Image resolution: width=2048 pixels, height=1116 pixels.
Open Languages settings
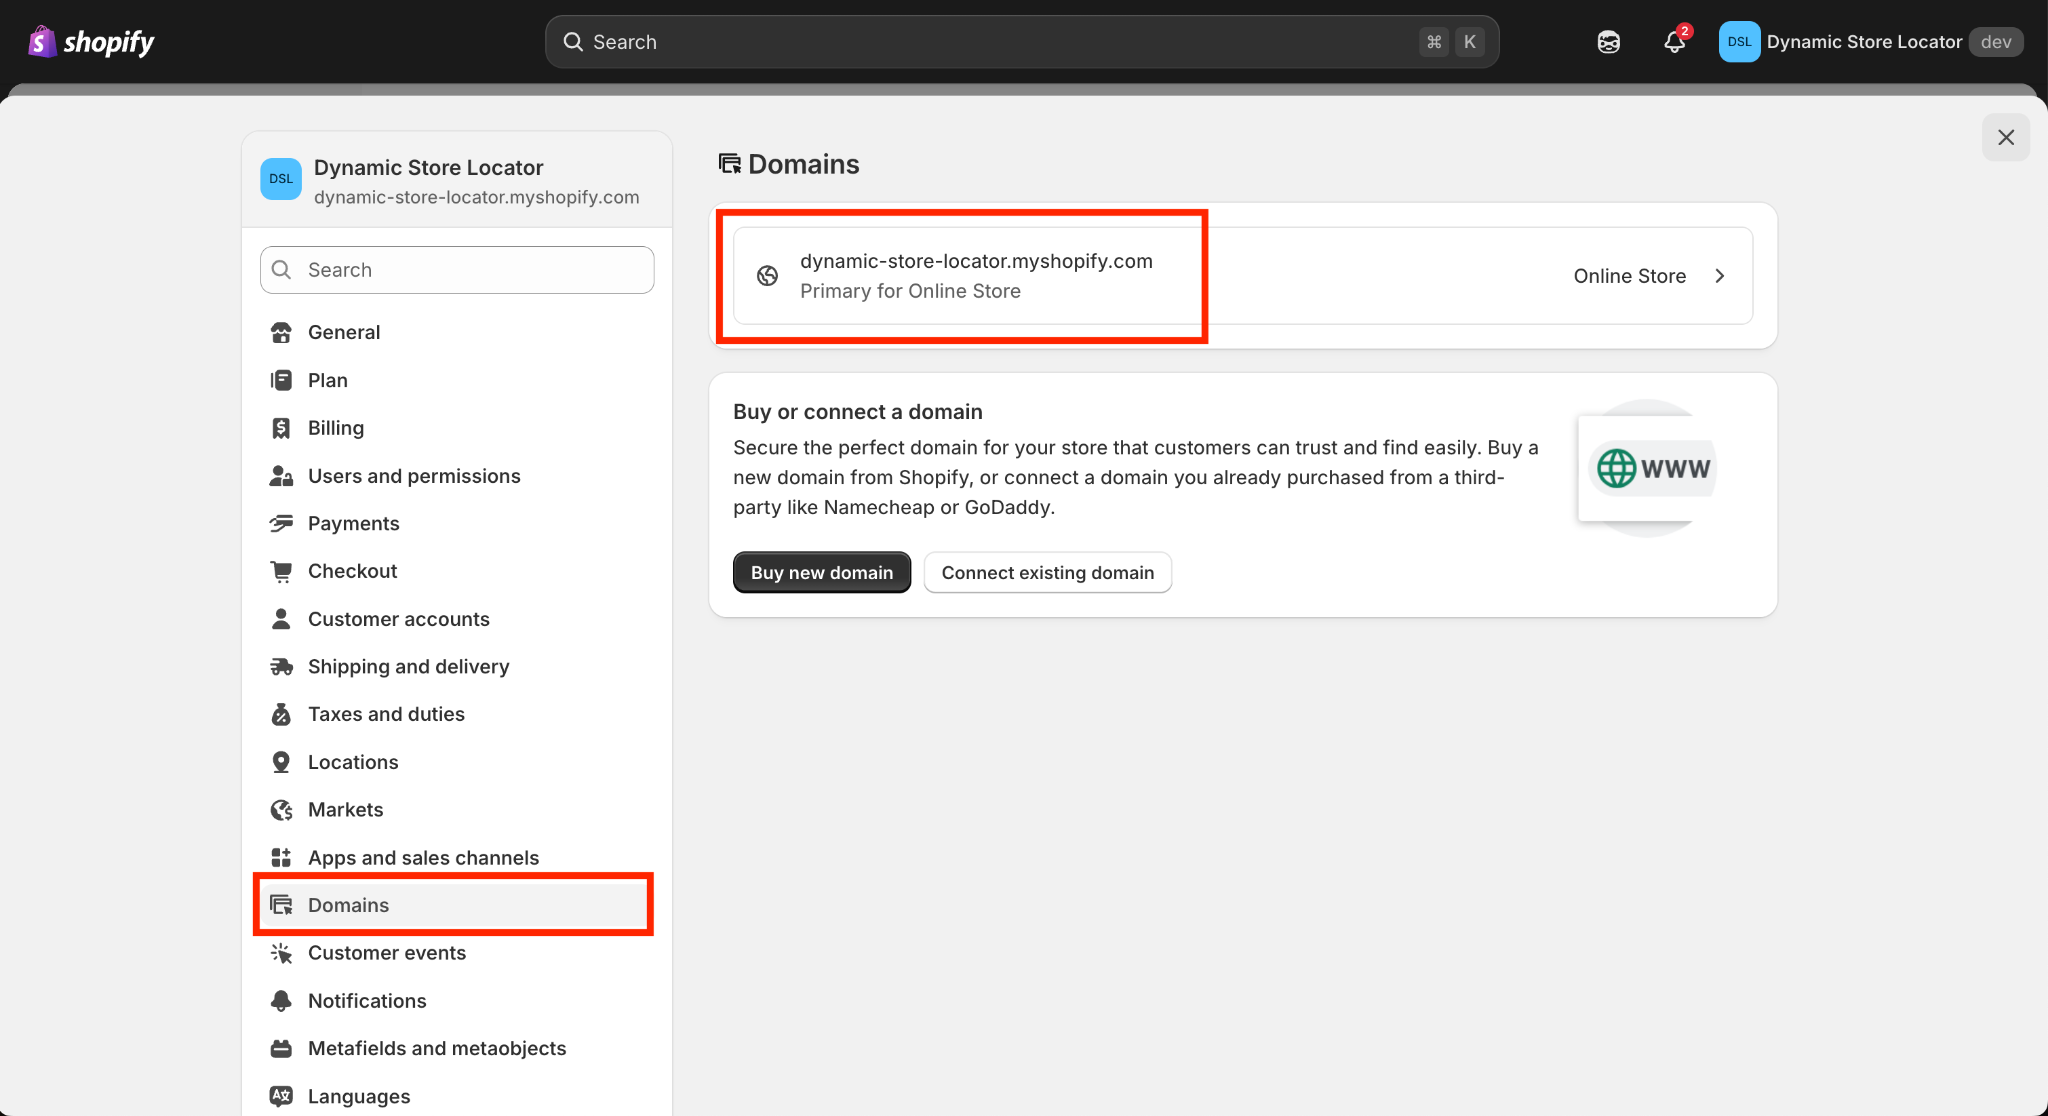coord(456,1096)
